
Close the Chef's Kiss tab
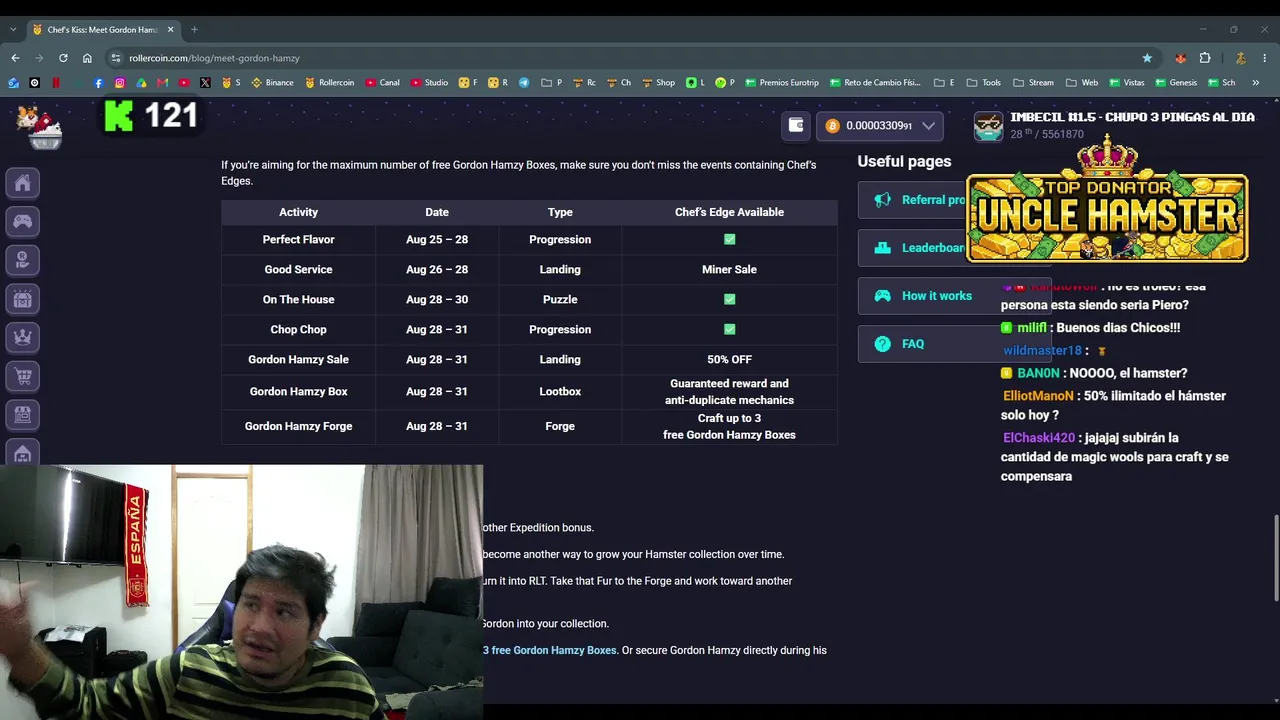click(170, 30)
